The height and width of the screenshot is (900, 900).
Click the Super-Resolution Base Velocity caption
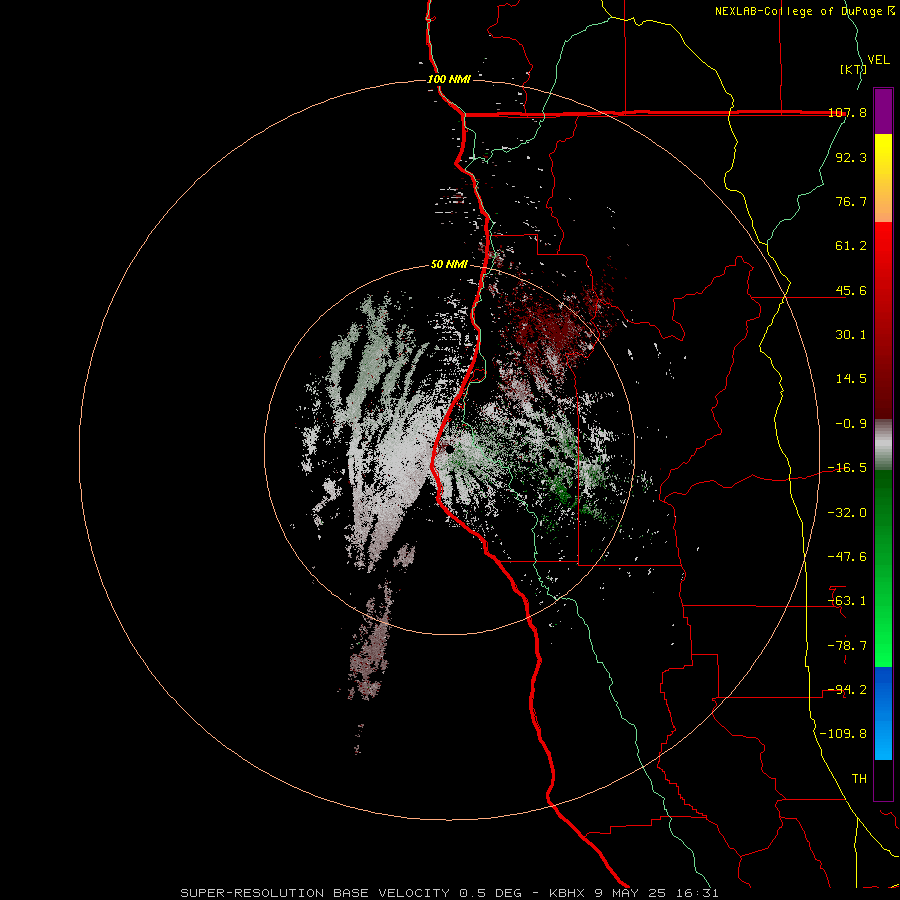pos(449,893)
